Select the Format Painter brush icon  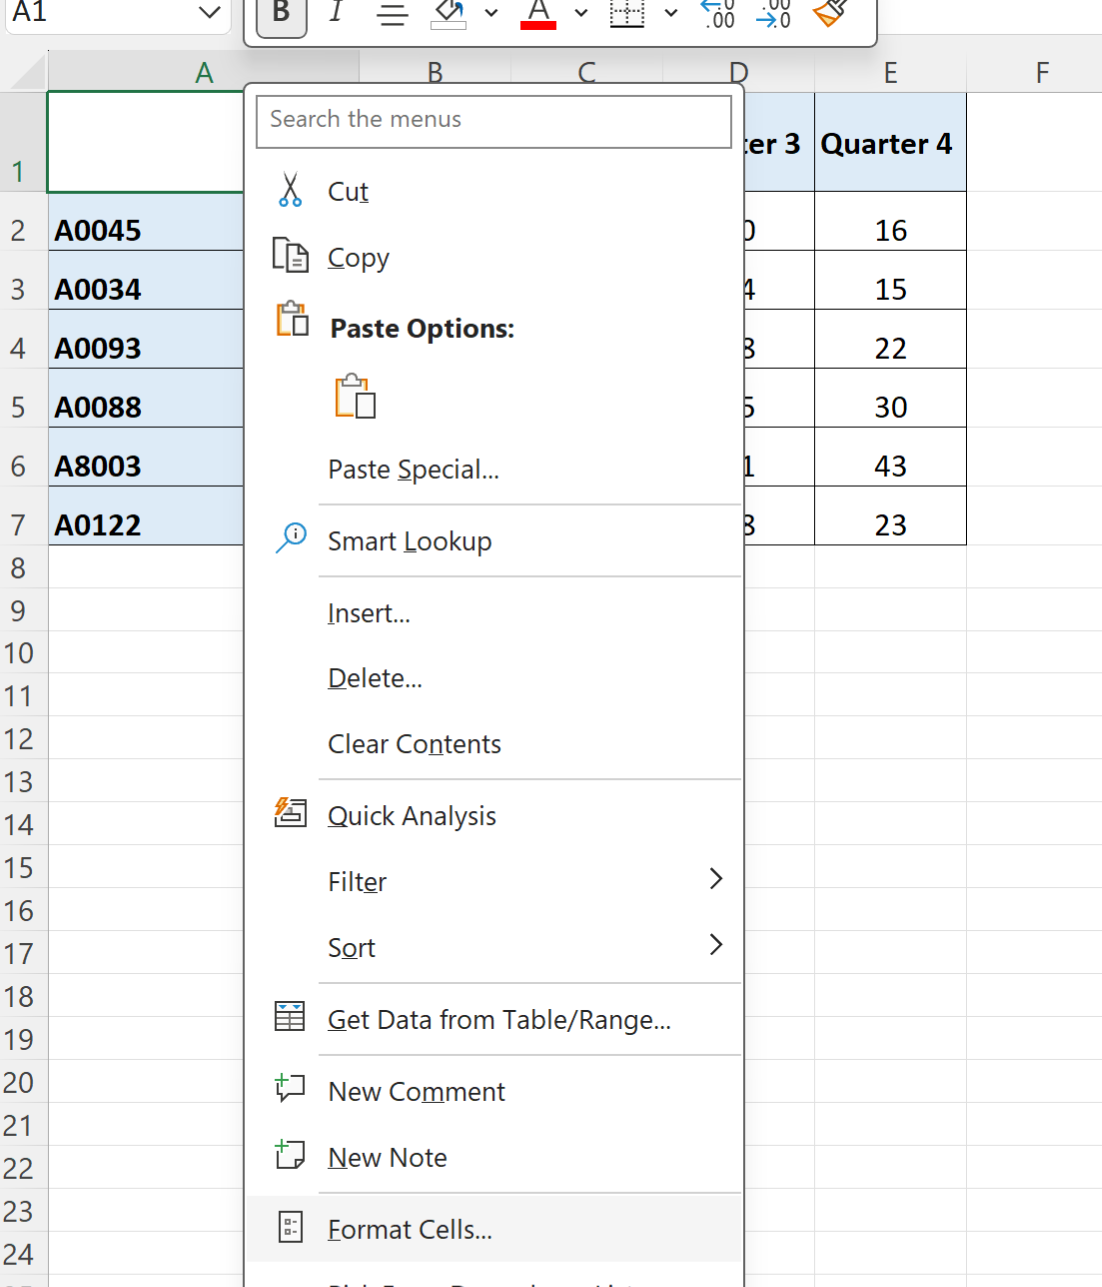pos(830,13)
